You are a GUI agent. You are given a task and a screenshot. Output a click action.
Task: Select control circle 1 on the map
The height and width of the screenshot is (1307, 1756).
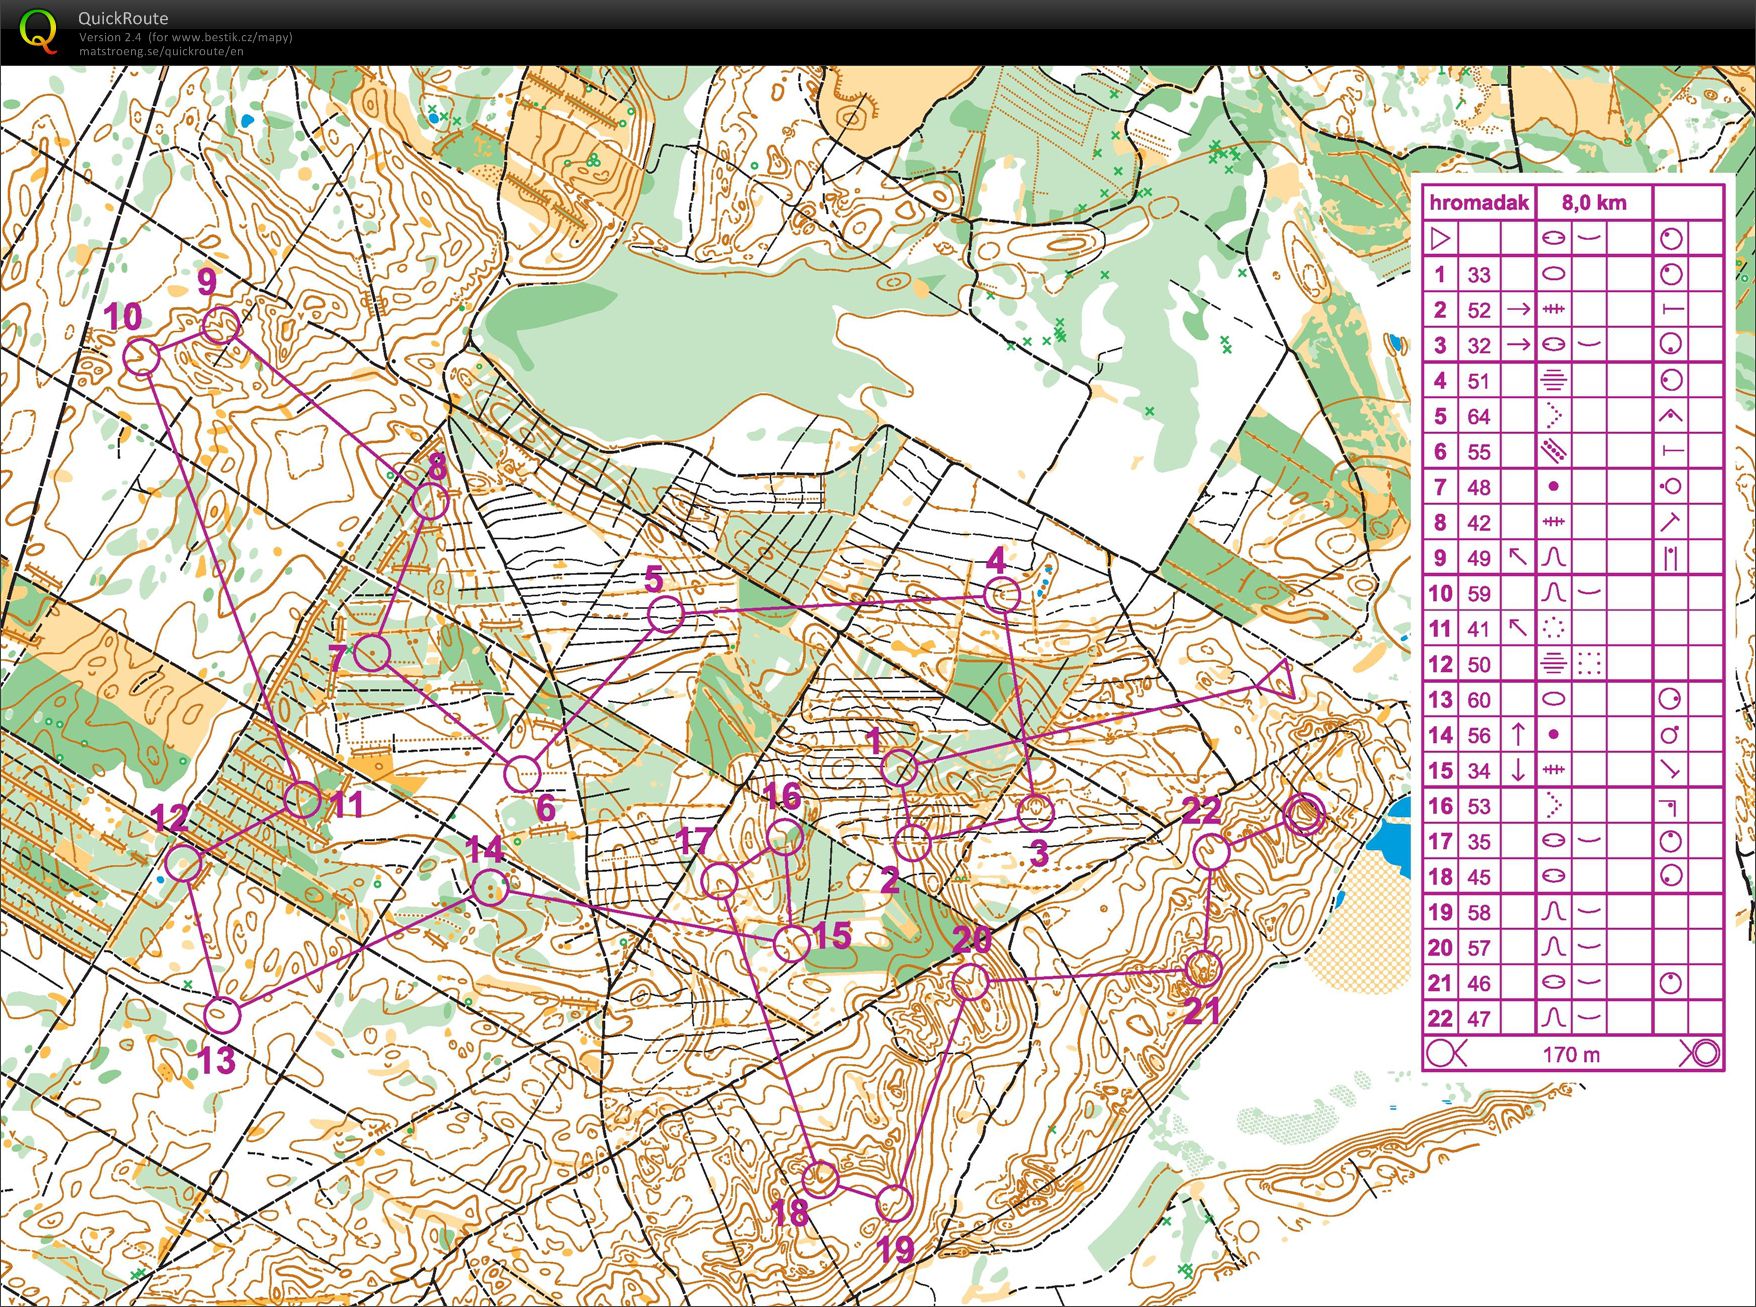[x=900, y=768]
